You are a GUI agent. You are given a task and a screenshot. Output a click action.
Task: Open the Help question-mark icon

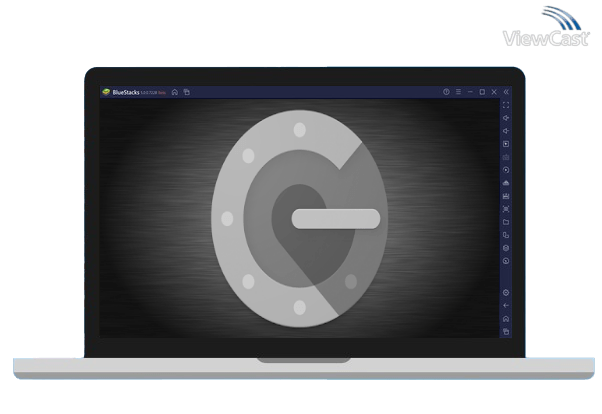[446, 92]
